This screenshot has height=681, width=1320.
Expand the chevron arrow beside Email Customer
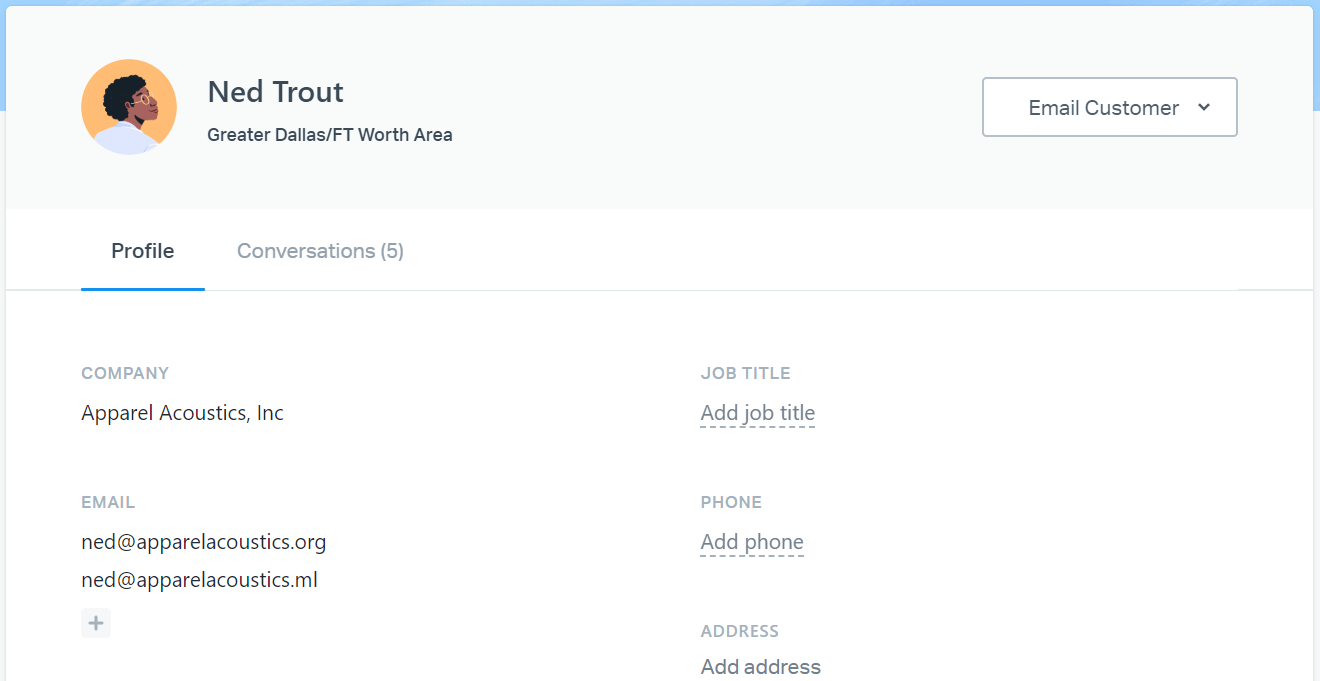pos(1204,107)
